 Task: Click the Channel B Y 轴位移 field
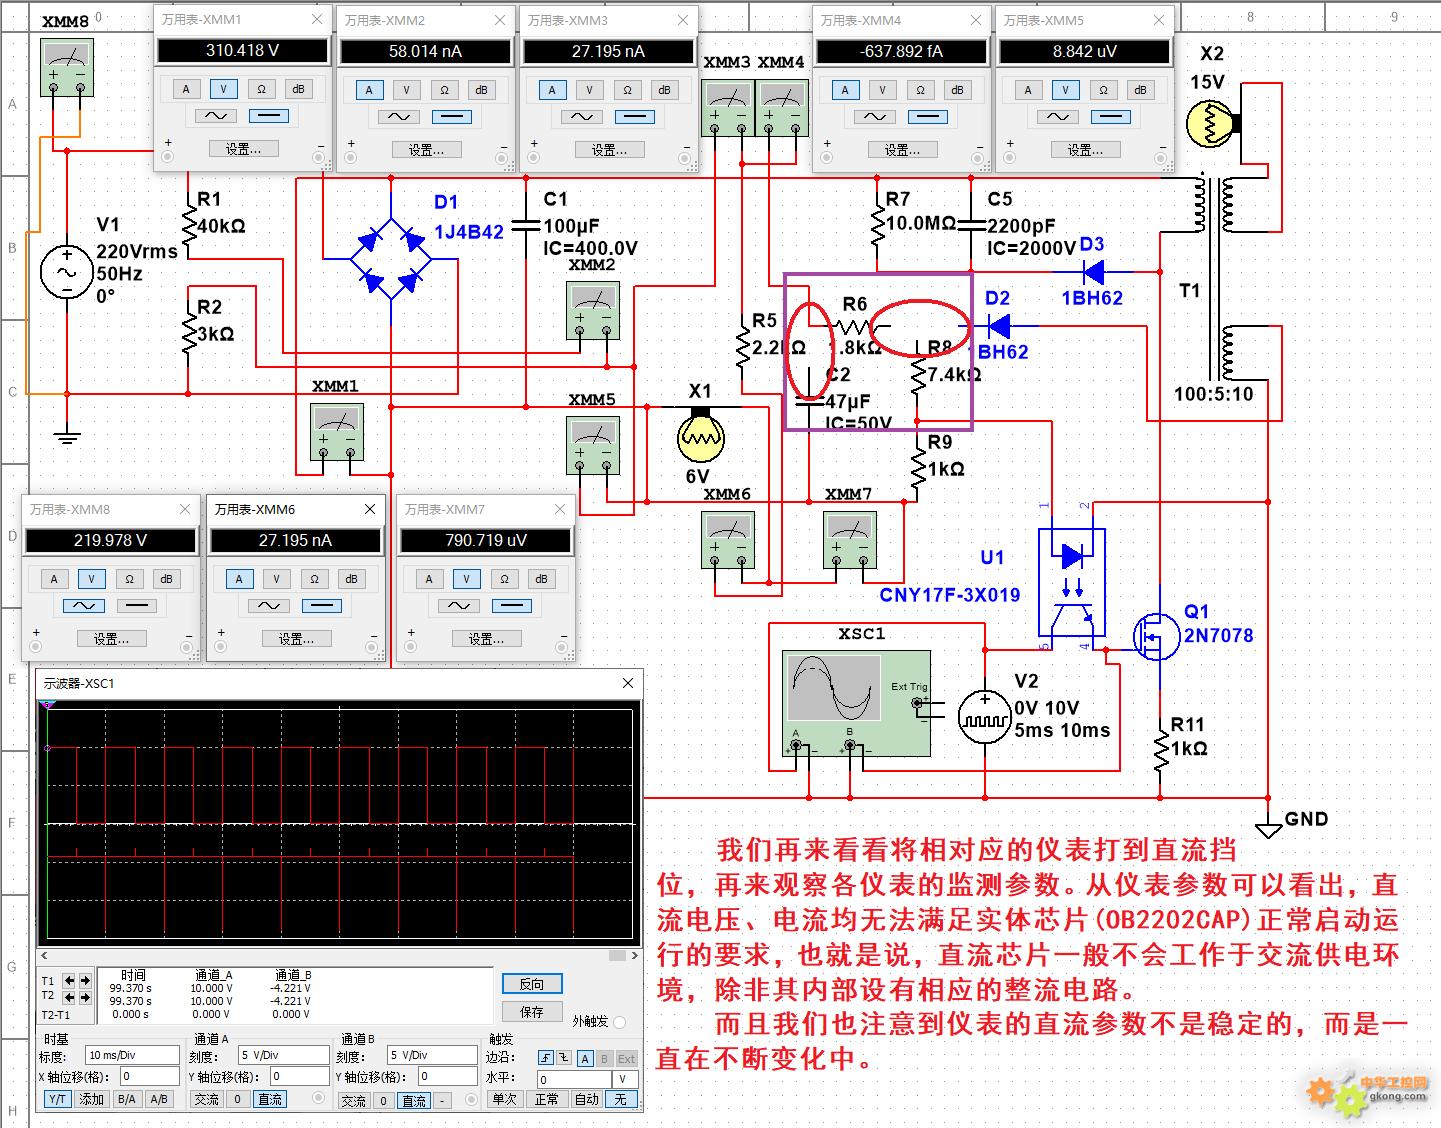coord(447,1077)
